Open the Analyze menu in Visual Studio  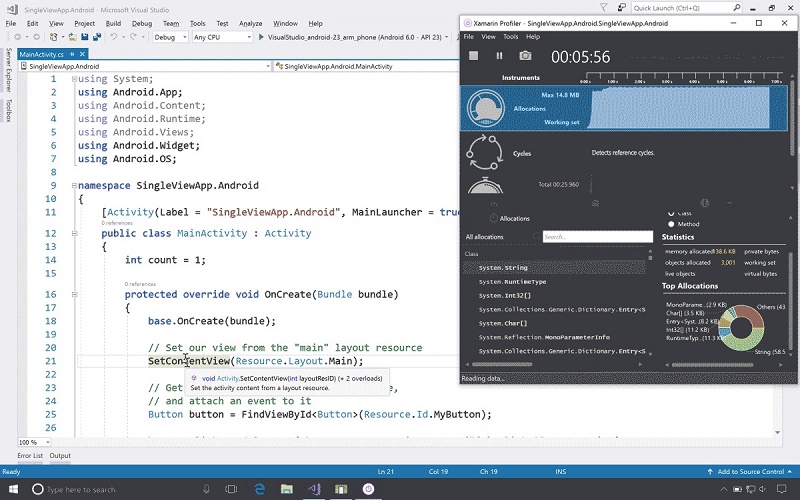[251, 23]
